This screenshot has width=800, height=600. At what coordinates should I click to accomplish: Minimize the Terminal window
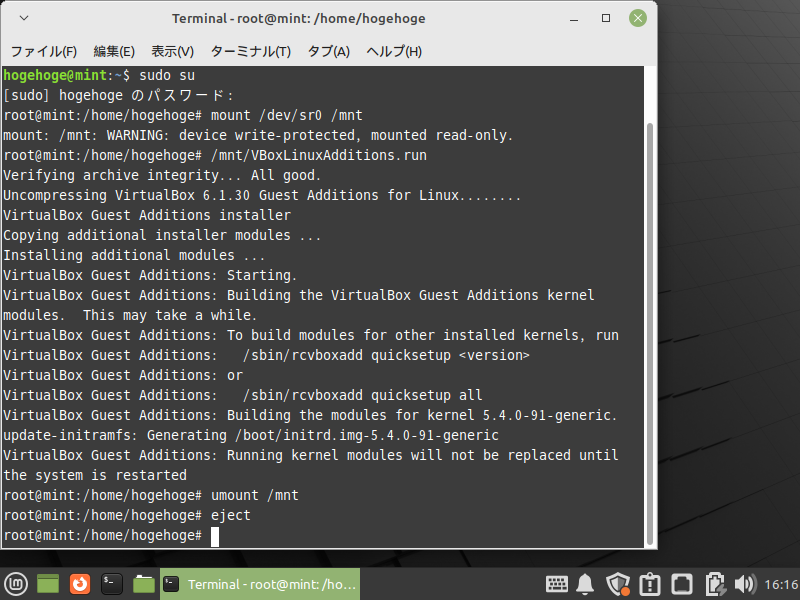(574, 19)
